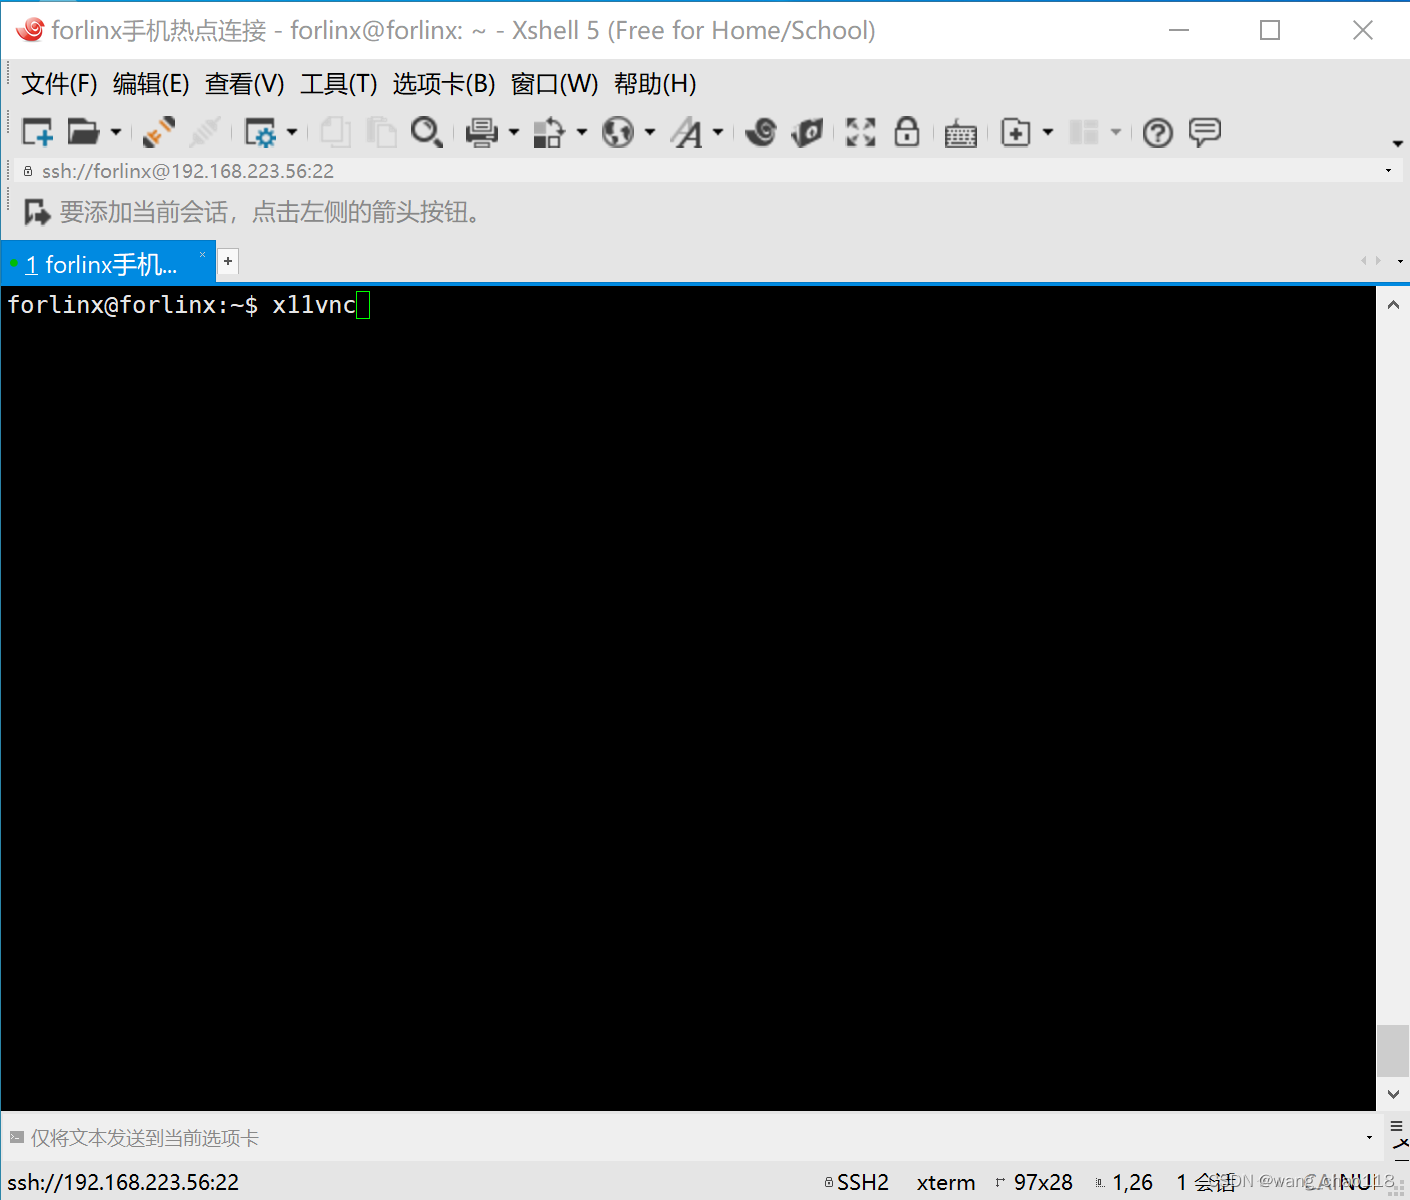This screenshot has width=1410, height=1200.
Task: Expand the font settings dropdown
Action: (717, 131)
